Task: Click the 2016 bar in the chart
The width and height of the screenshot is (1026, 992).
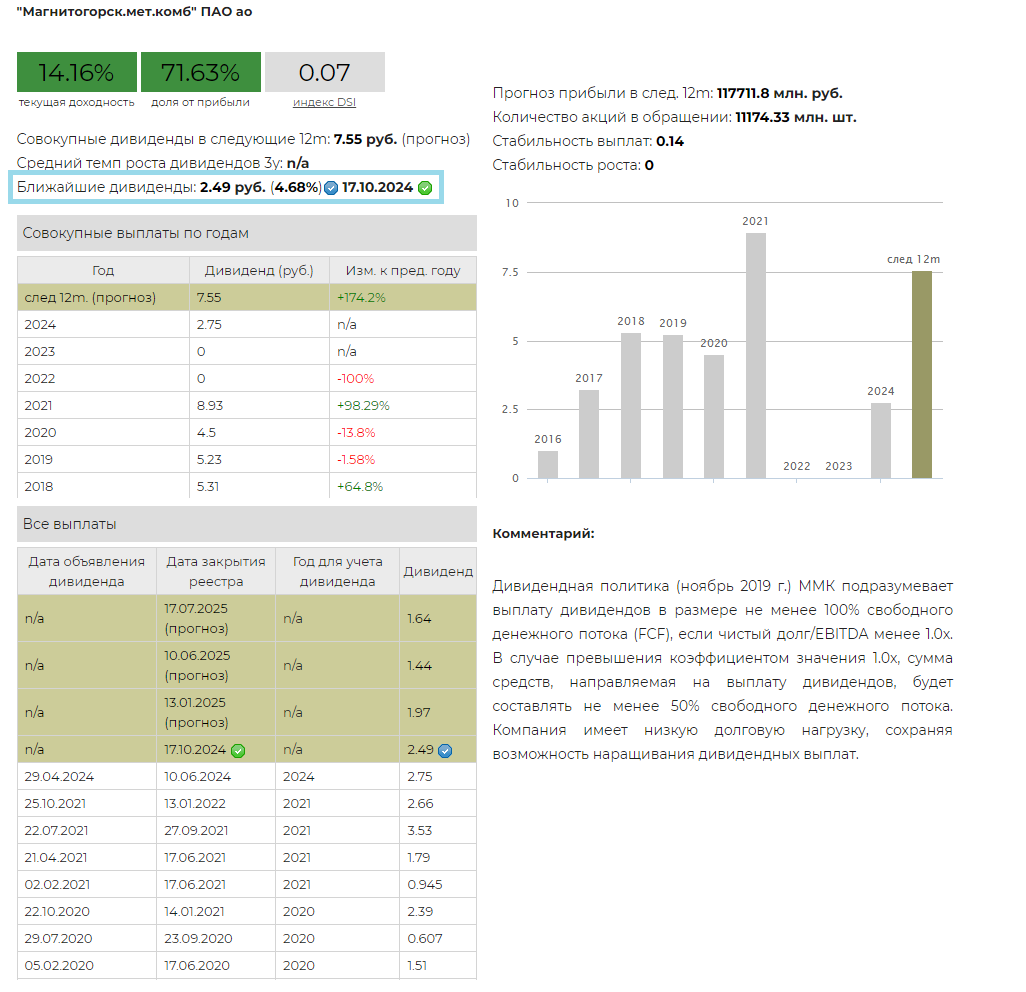Action: (548, 464)
